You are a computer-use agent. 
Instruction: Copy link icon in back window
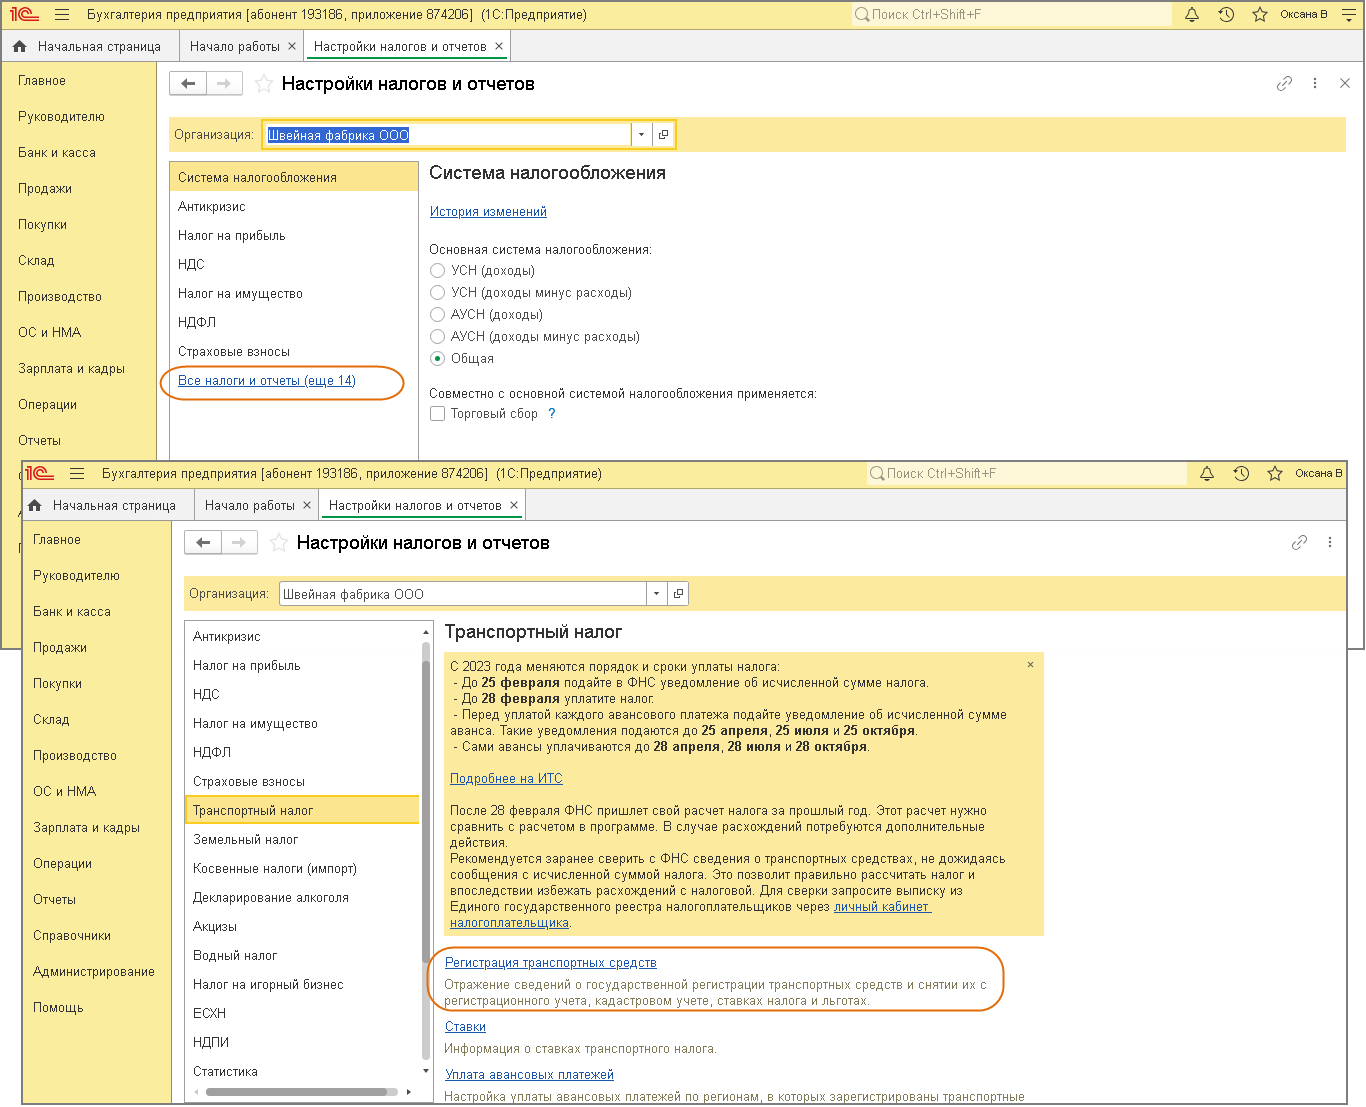pyautogui.click(x=1285, y=84)
